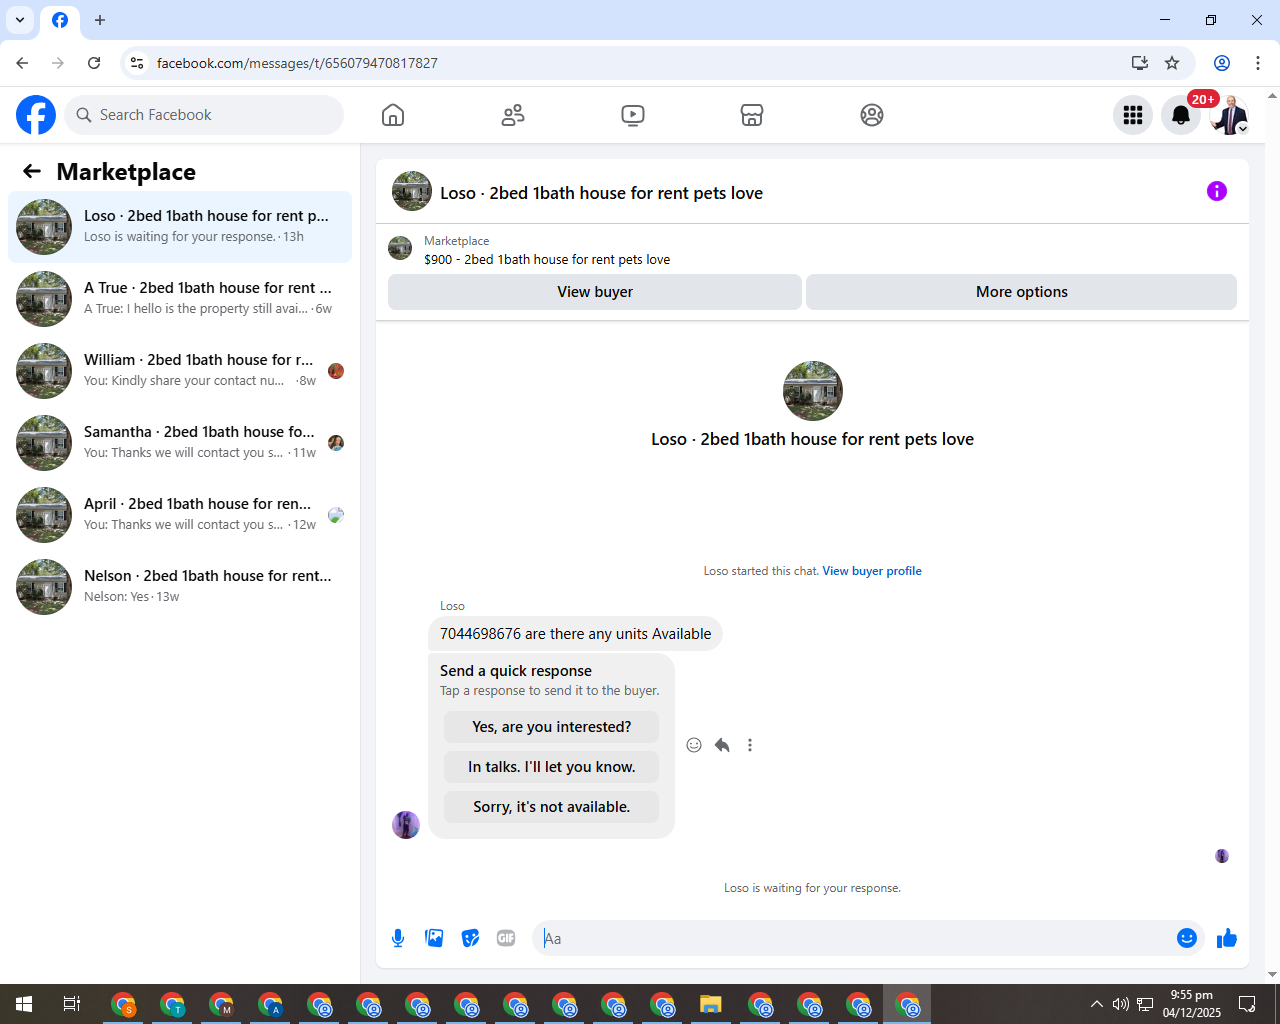Screen dimensions: 1280x1024
Task: Open Chrome three-dot menu
Action: pyautogui.click(x=1258, y=63)
